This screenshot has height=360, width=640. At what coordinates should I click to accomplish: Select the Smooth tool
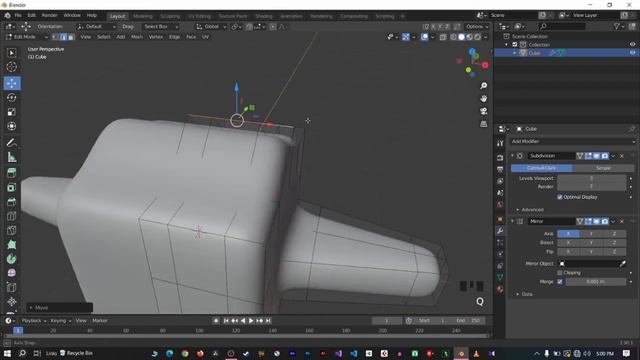[x=12, y=273]
